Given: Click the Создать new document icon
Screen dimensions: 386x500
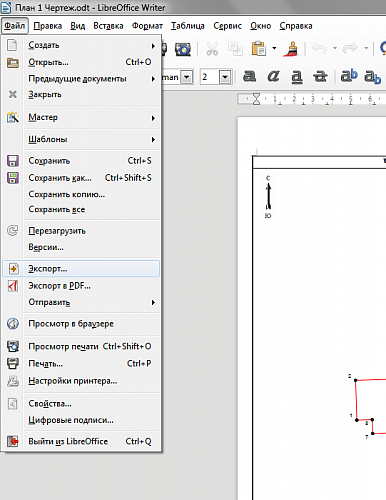Looking at the screenshot, I should [12, 45].
